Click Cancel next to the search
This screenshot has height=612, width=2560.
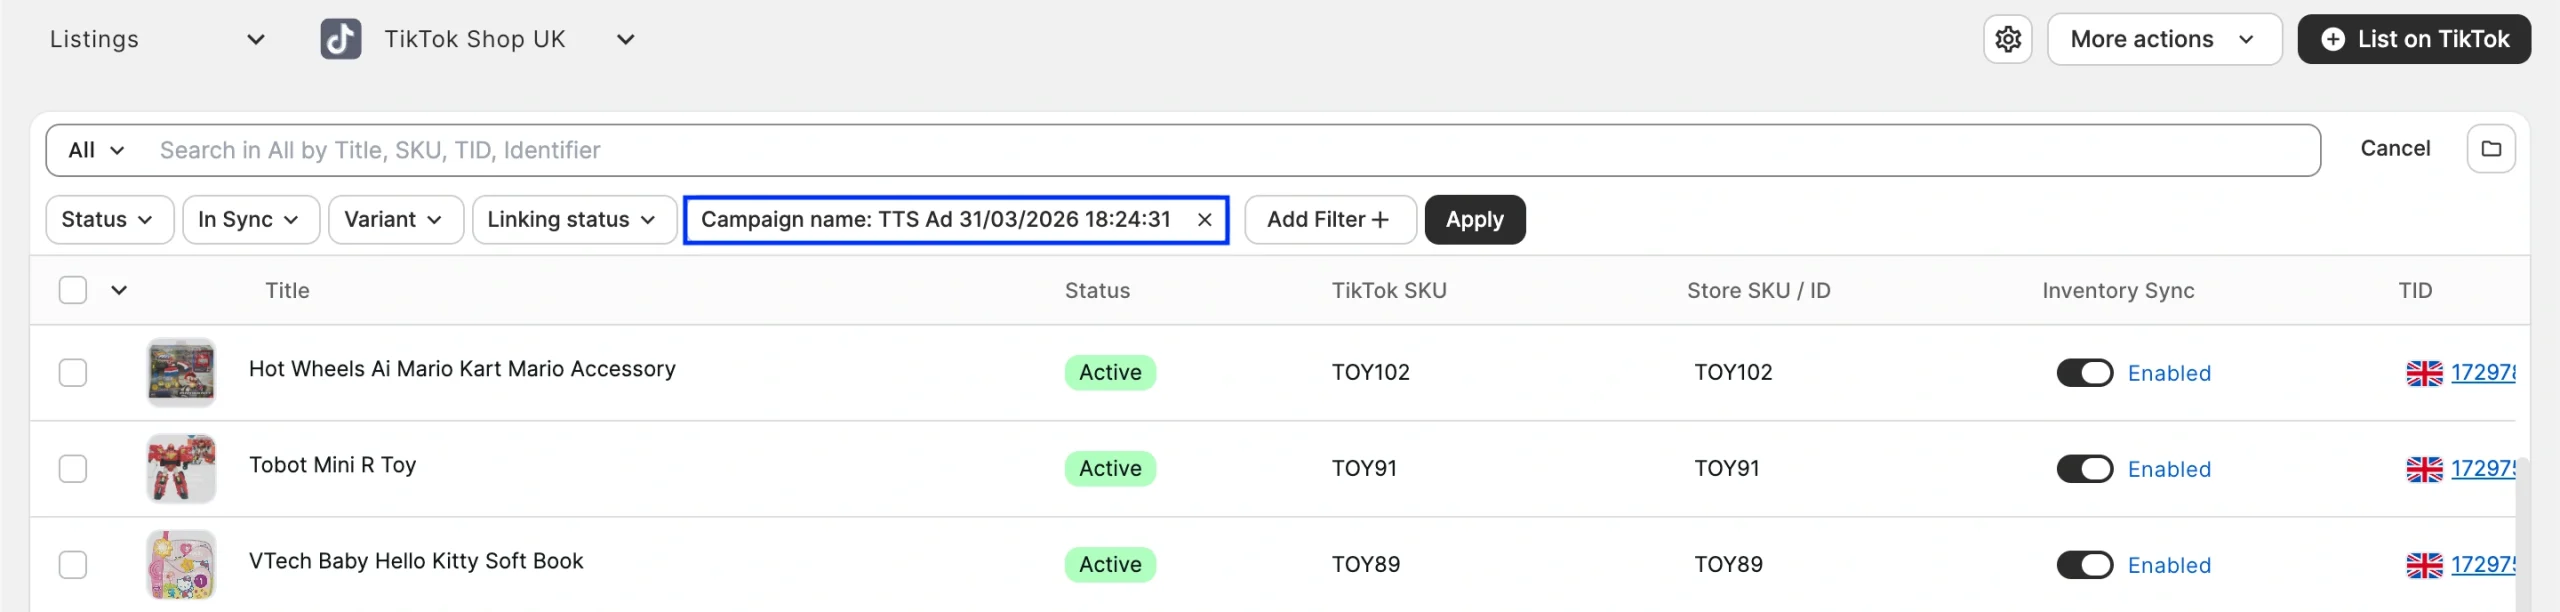point(2395,148)
